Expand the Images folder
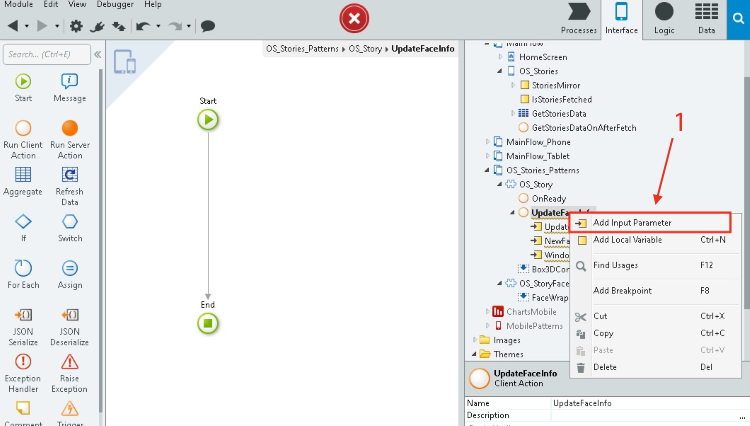Viewport: 750px width, 426px height. pos(474,340)
